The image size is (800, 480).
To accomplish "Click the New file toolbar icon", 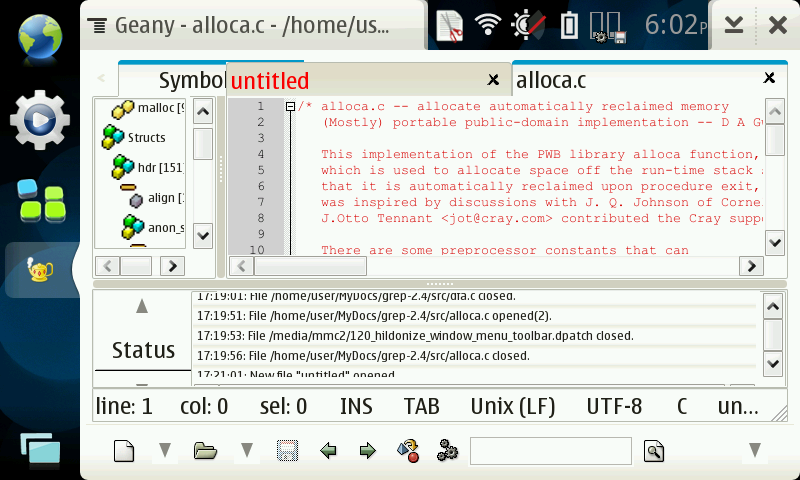I will coord(123,451).
